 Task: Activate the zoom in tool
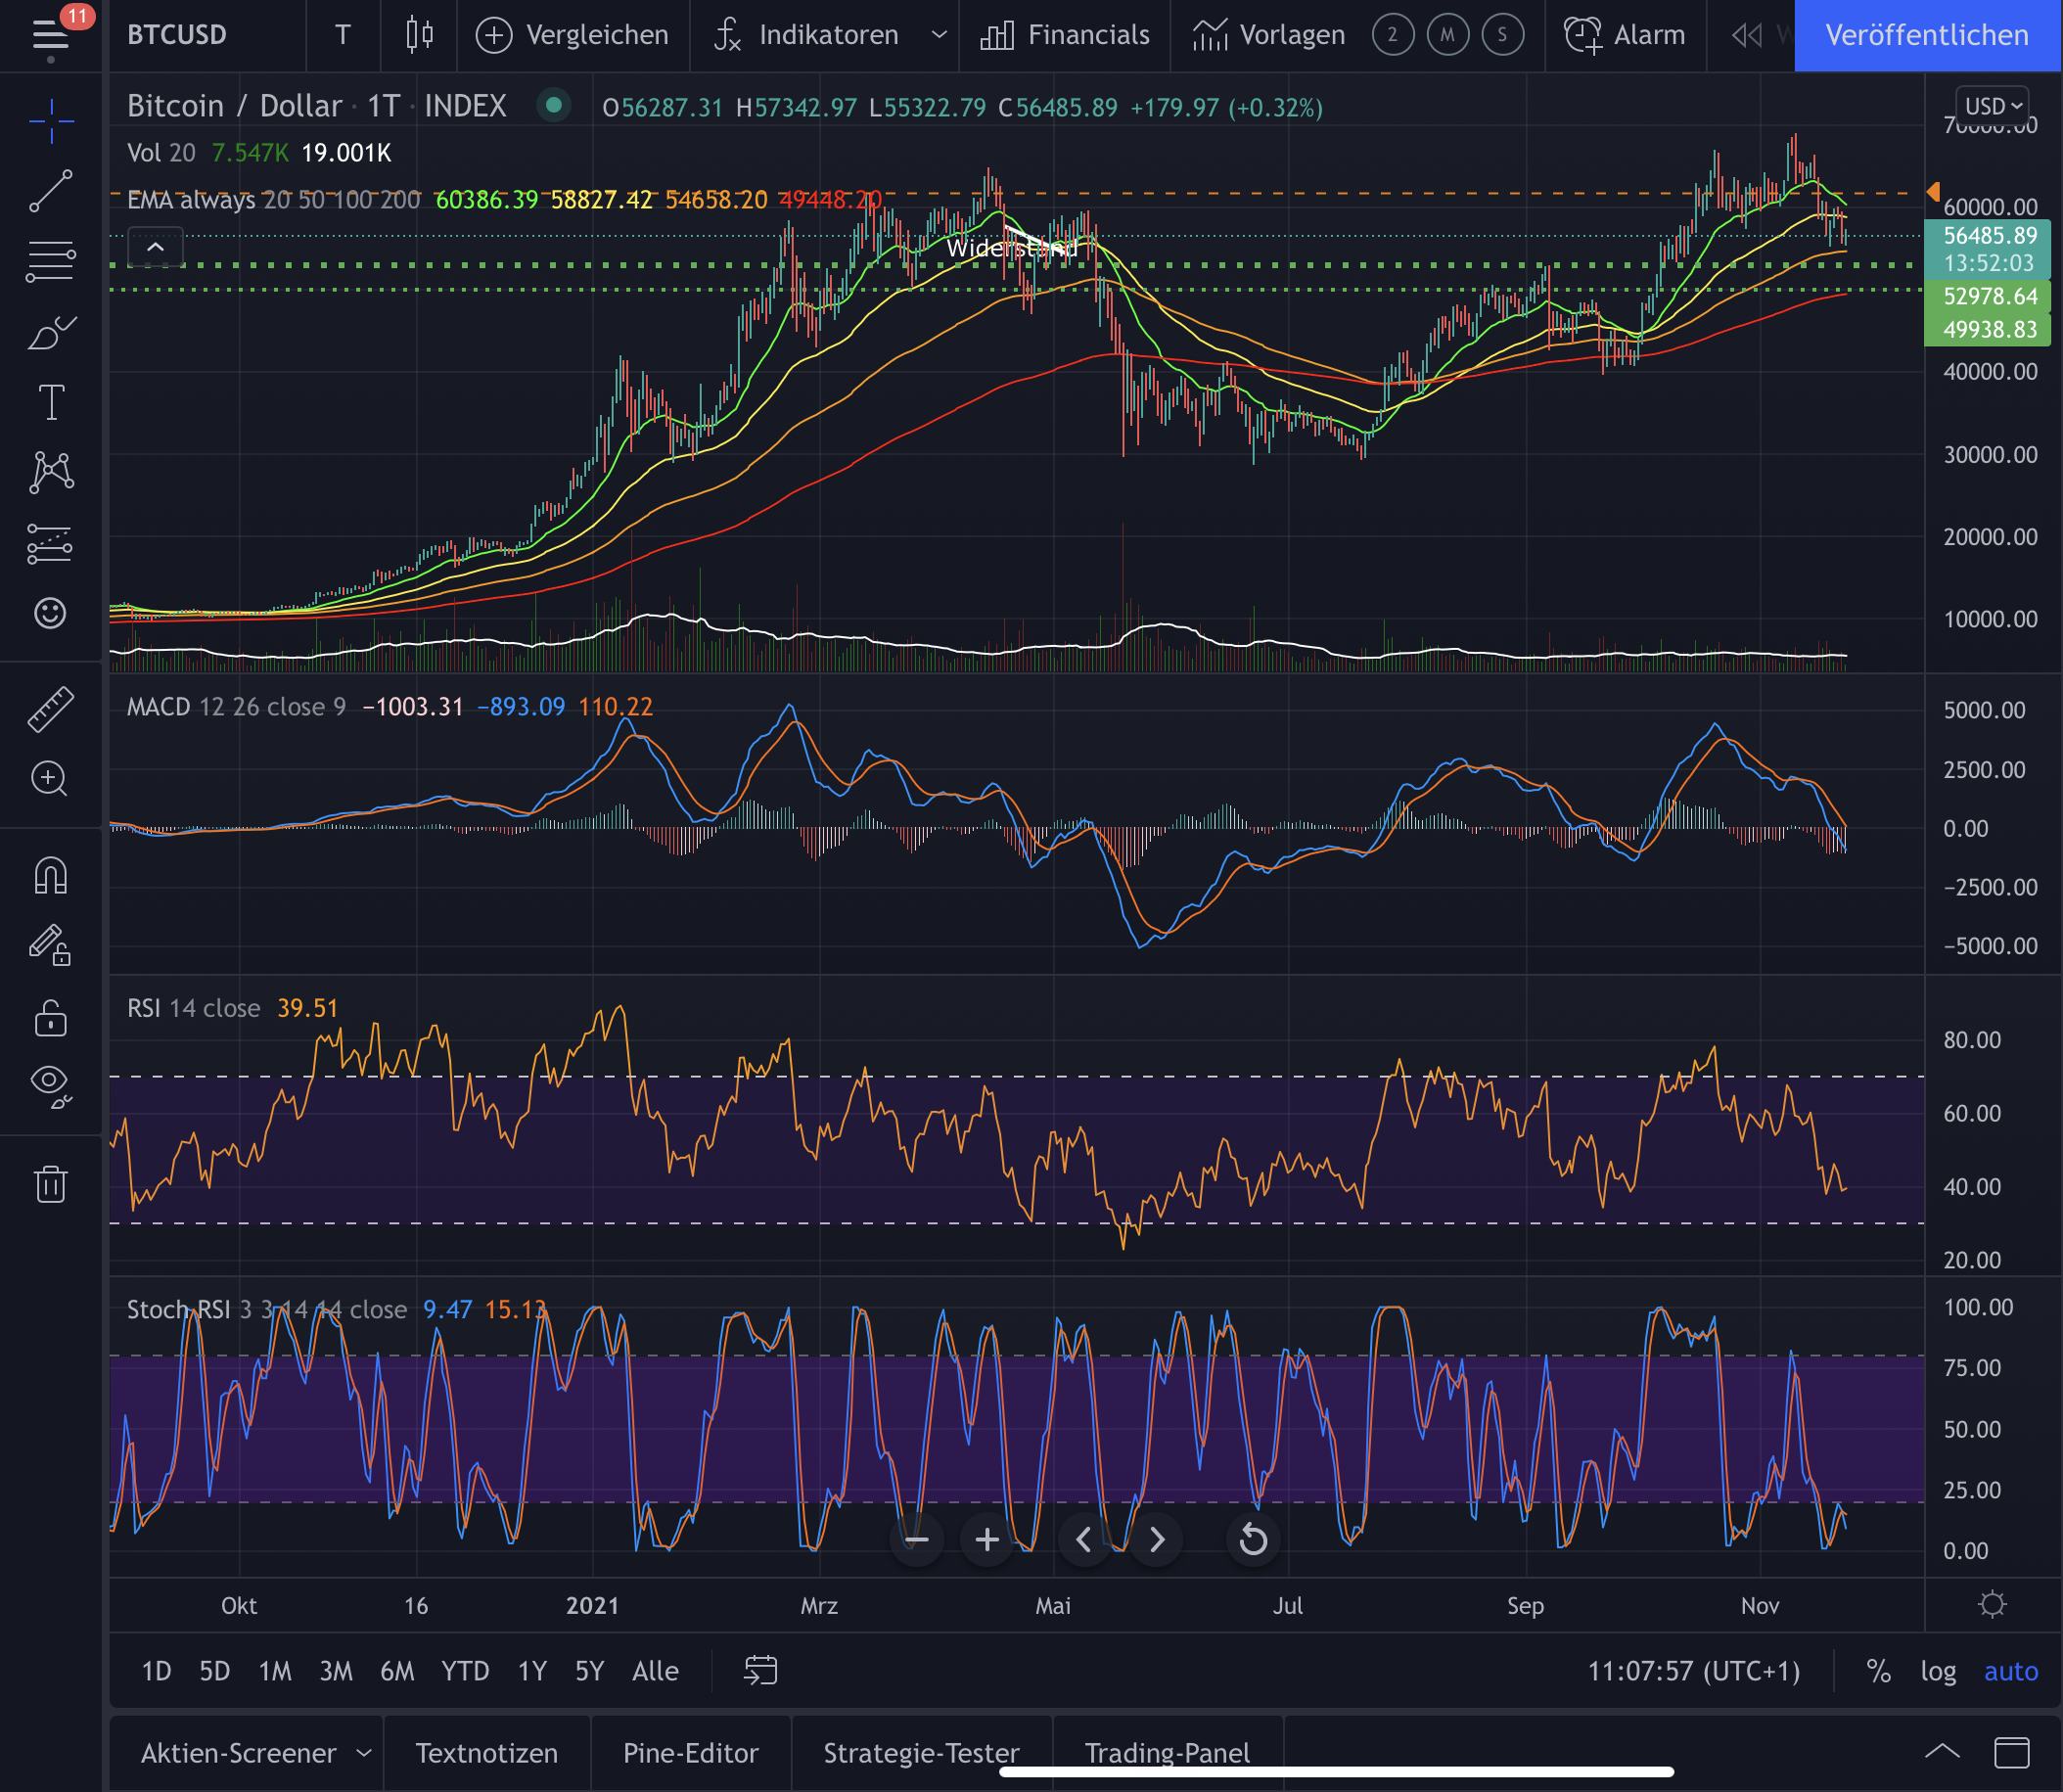pos(51,778)
